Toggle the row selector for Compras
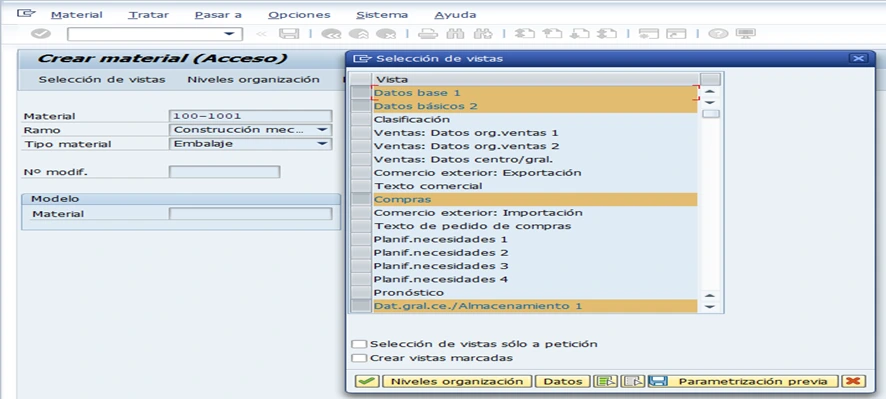 click(x=361, y=199)
